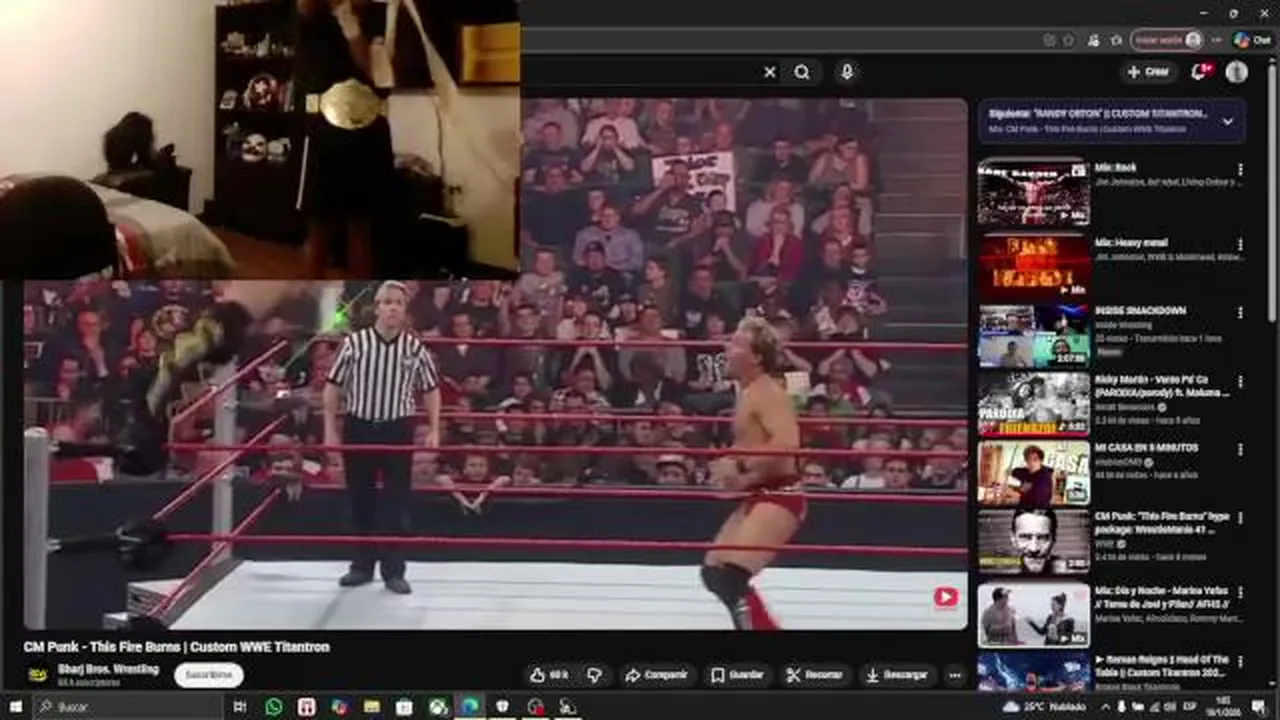Open options menu for 'INSIDE SMACKDOWN'
The width and height of the screenshot is (1280, 720).
[1240, 313]
